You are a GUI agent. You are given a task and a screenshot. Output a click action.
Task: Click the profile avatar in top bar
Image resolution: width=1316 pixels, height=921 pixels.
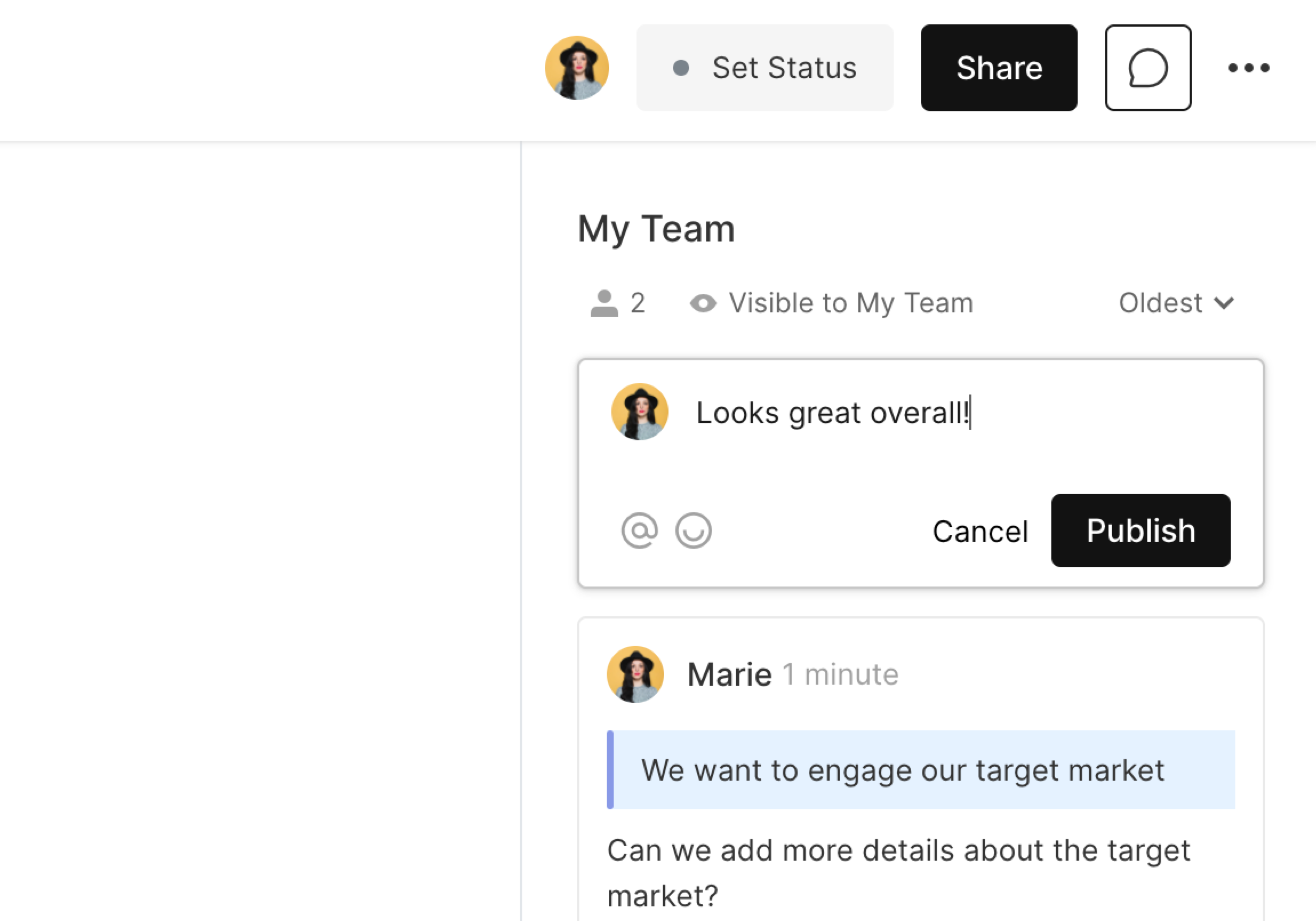577,68
